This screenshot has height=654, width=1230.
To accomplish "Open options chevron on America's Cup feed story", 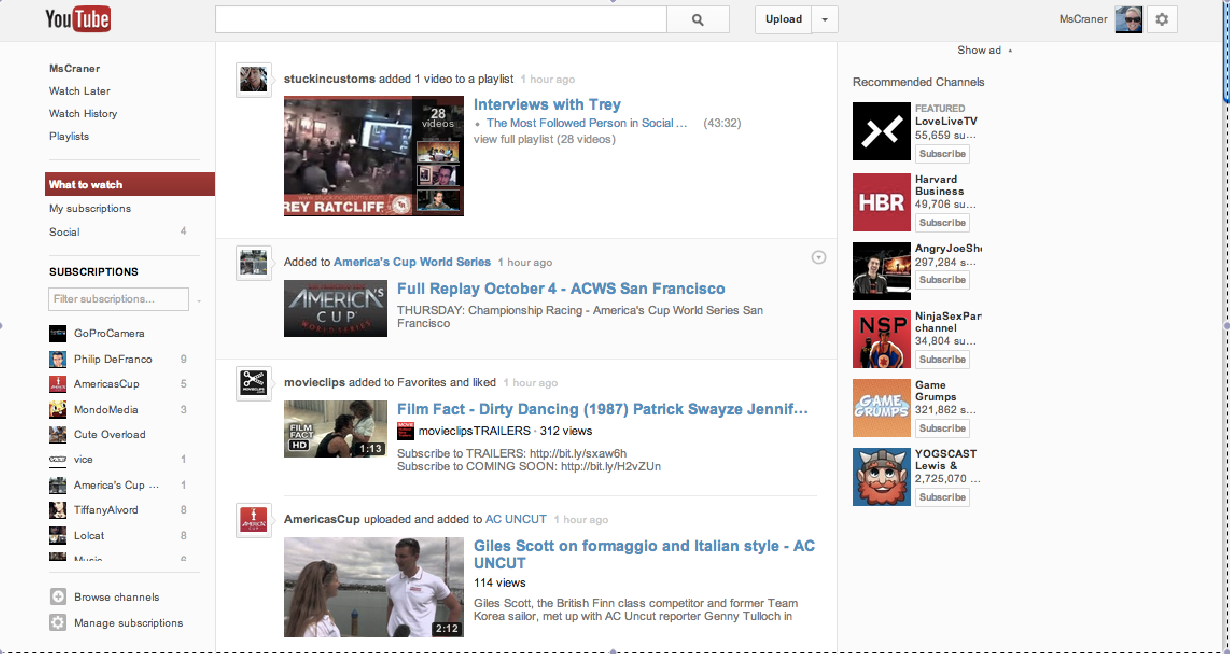I will pyautogui.click(x=819, y=257).
